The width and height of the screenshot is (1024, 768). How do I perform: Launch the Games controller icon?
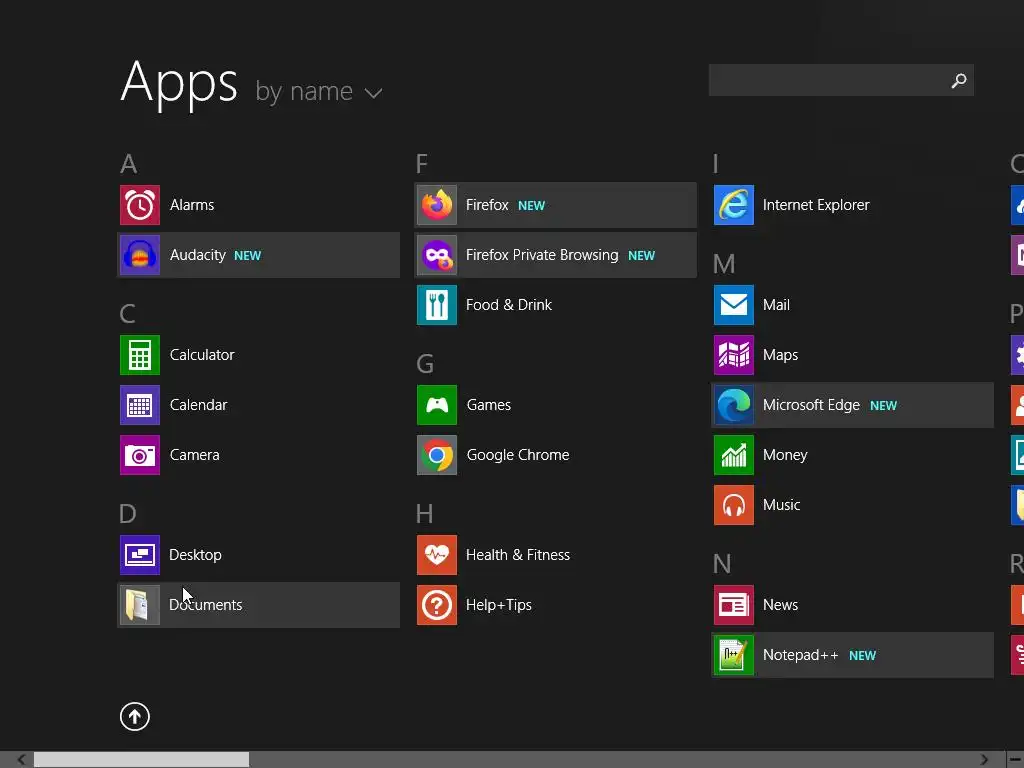pyautogui.click(x=437, y=405)
